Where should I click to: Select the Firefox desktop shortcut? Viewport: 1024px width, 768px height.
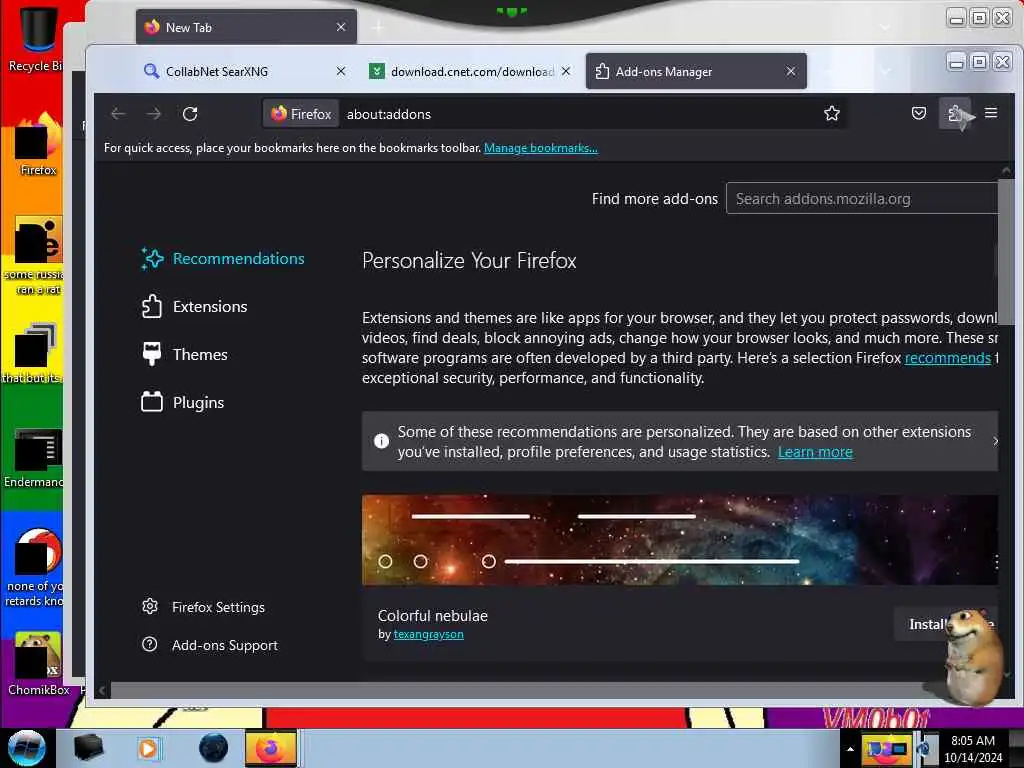pyautogui.click(x=38, y=144)
